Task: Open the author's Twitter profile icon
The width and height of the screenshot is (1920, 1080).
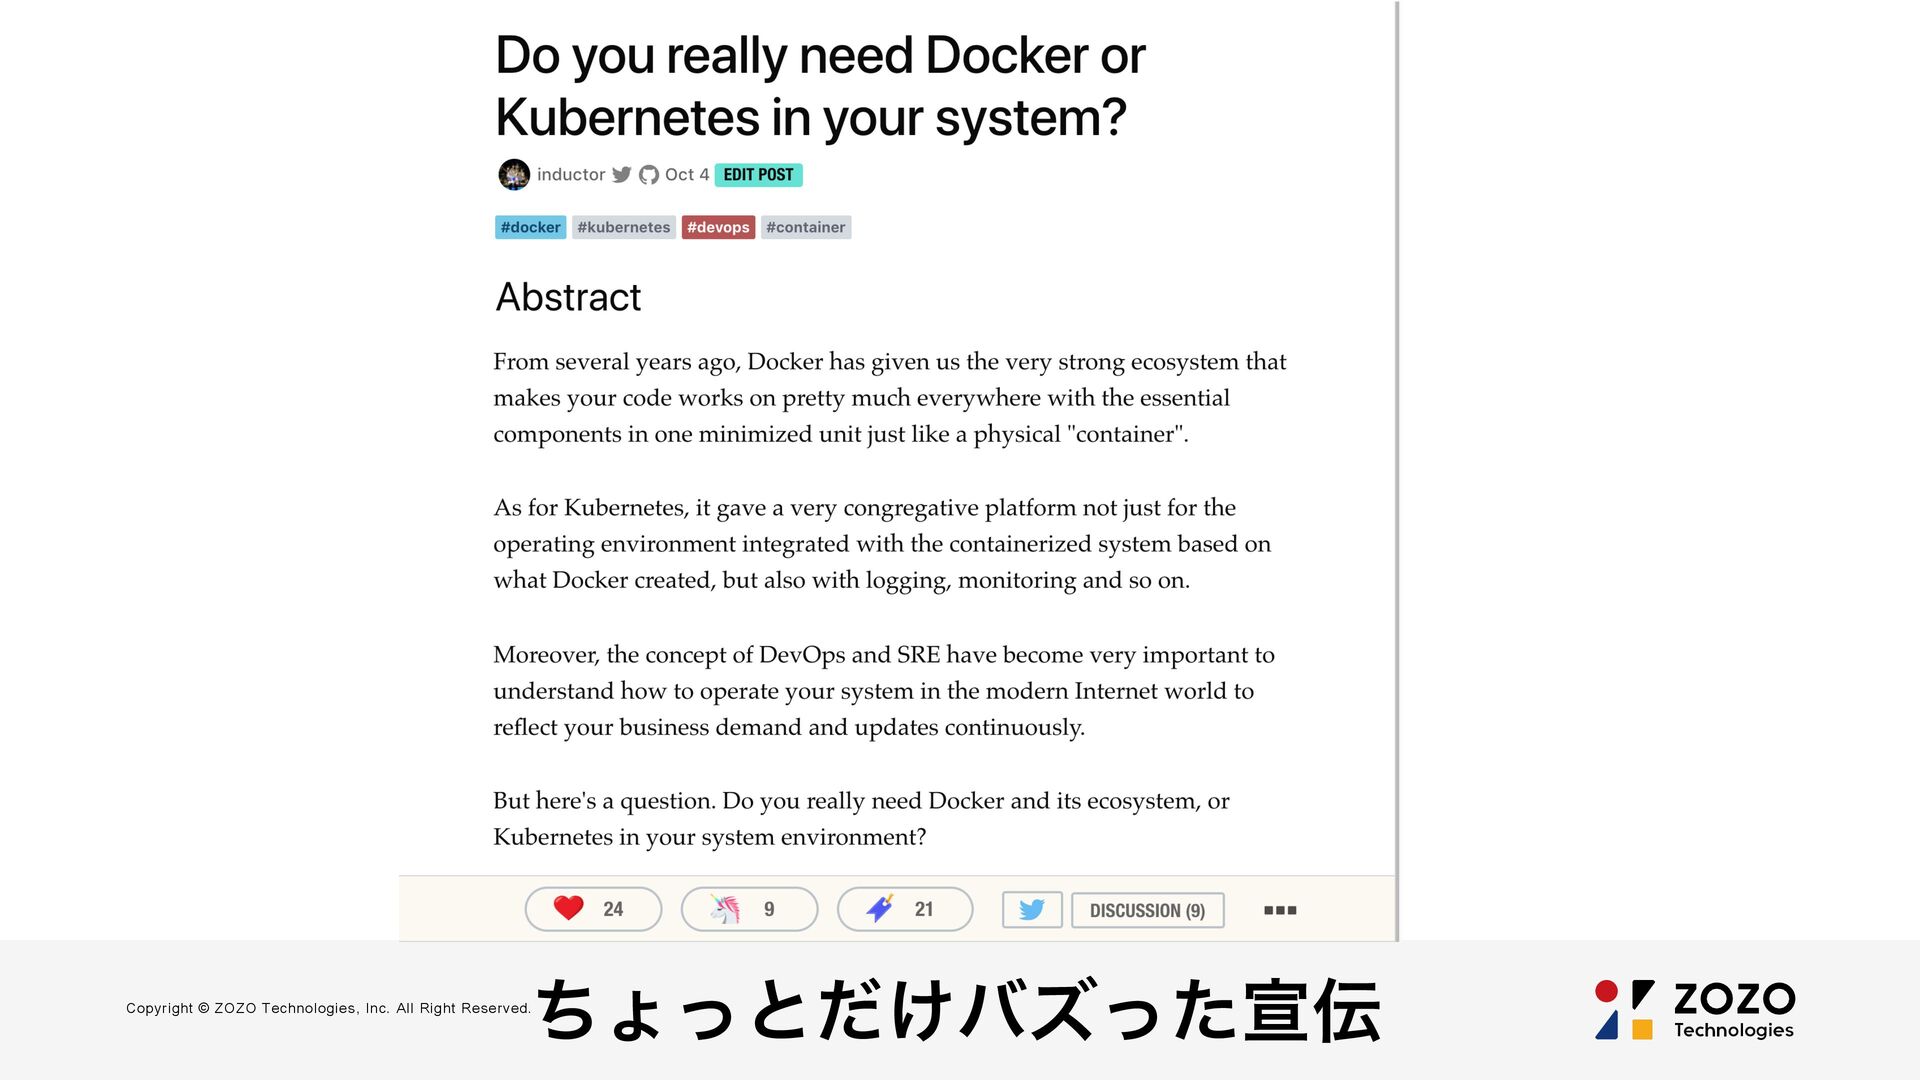Action: click(622, 175)
